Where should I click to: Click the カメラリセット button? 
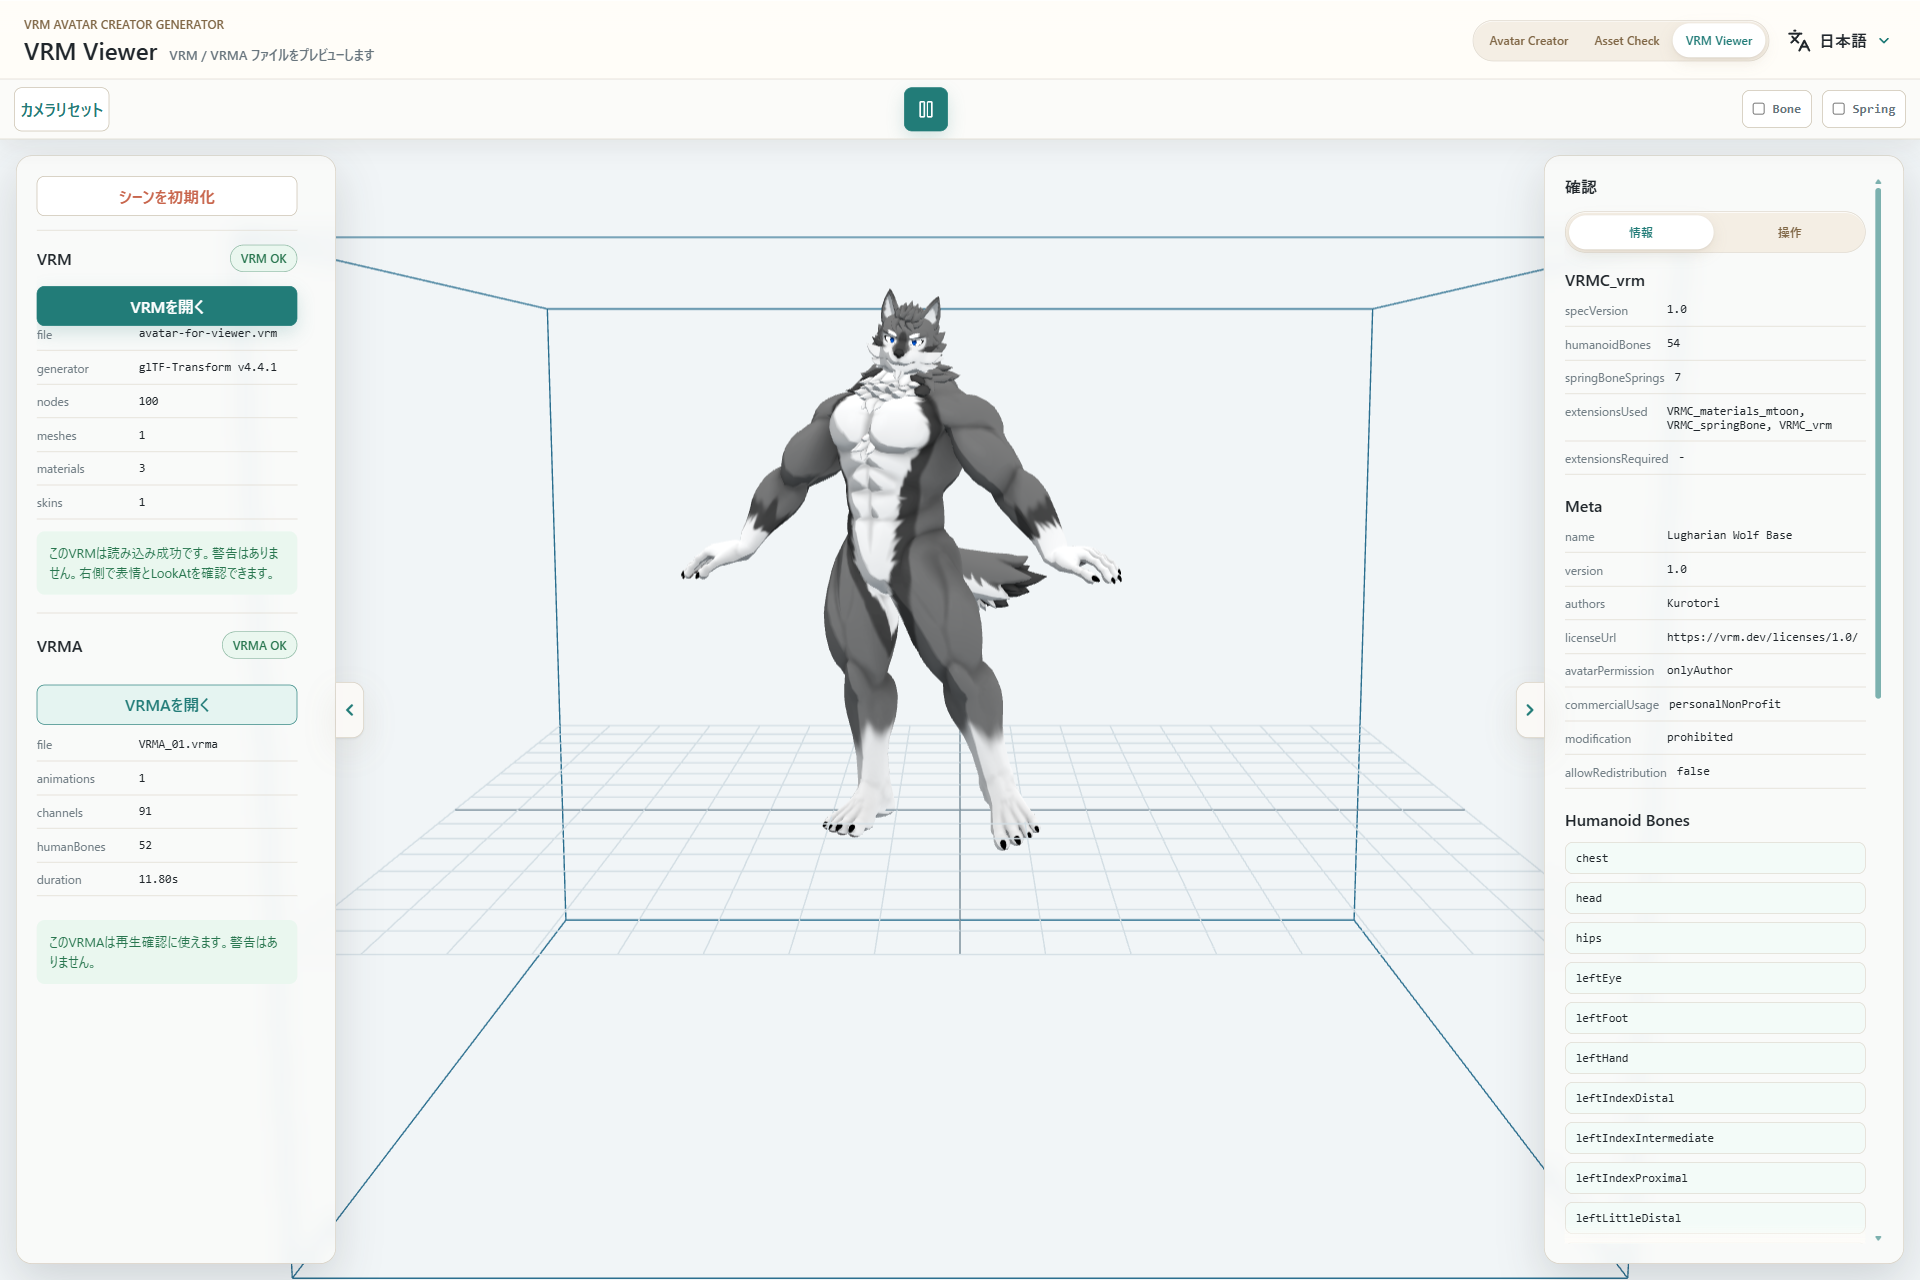62,109
